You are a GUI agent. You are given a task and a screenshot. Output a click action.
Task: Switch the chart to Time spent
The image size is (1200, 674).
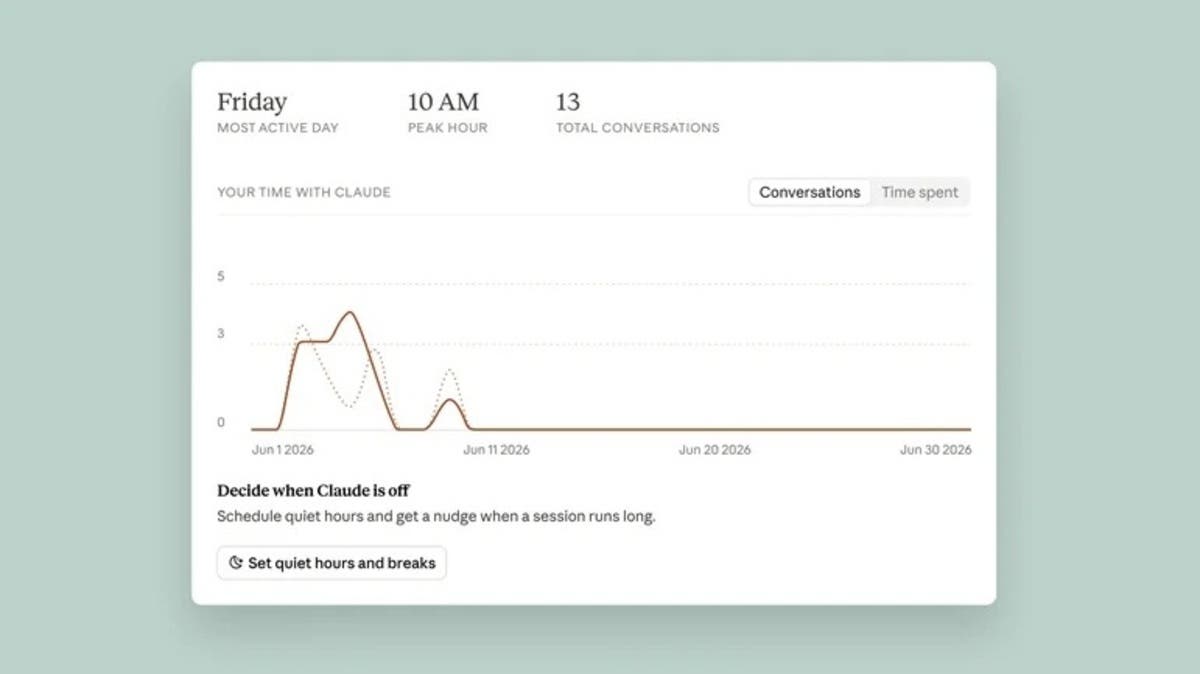(x=919, y=192)
